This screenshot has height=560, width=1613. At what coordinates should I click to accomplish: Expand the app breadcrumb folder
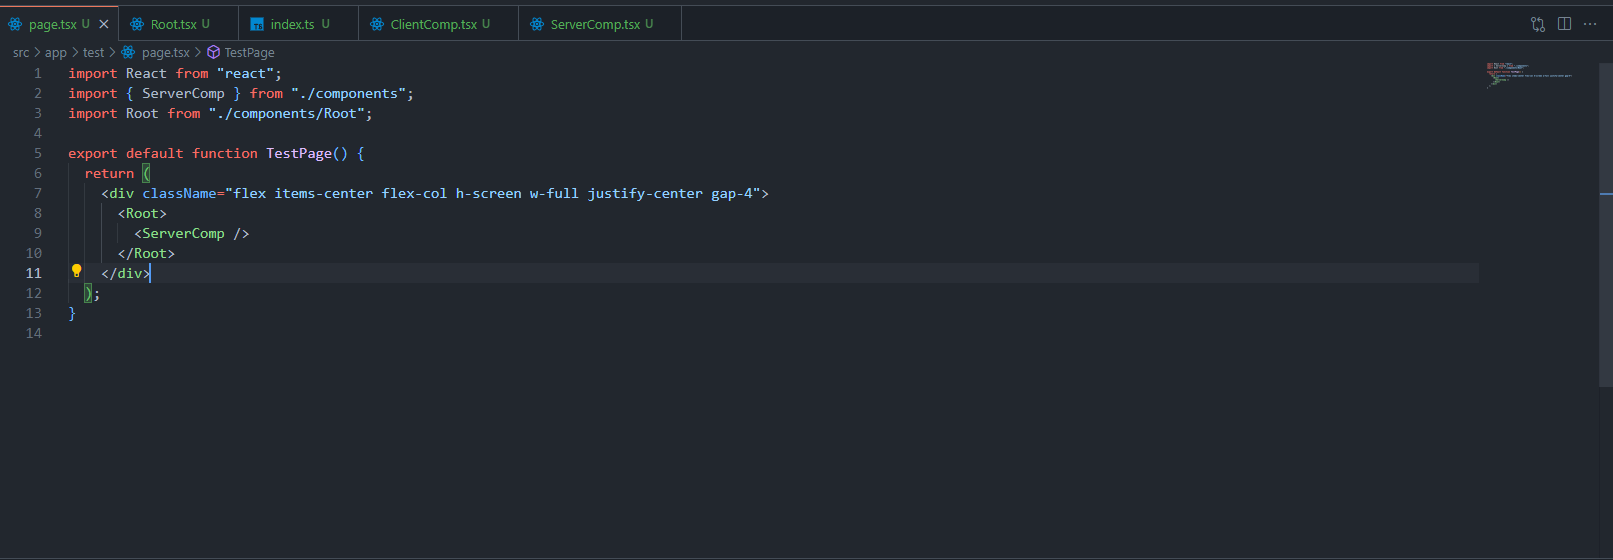coord(56,52)
